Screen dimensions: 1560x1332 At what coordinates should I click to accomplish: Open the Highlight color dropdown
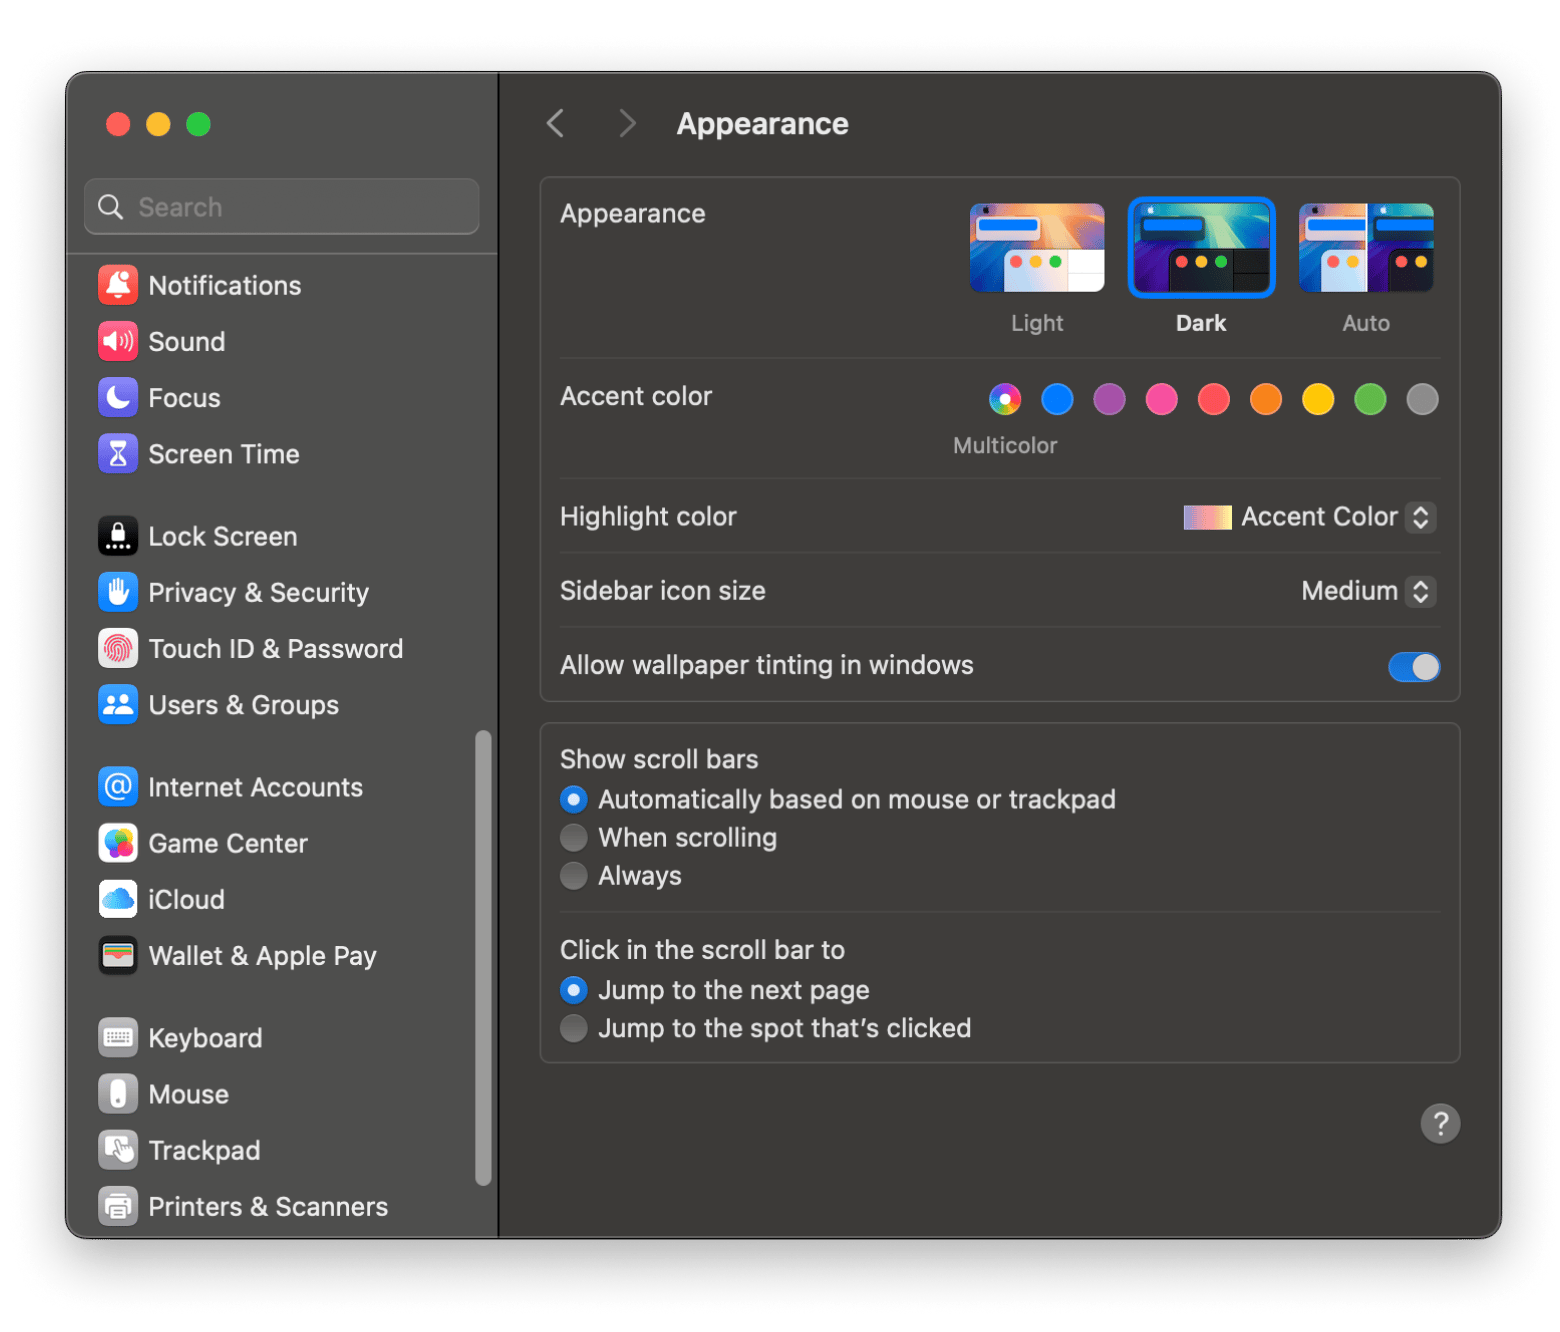pyautogui.click(x=1420, y=517)
